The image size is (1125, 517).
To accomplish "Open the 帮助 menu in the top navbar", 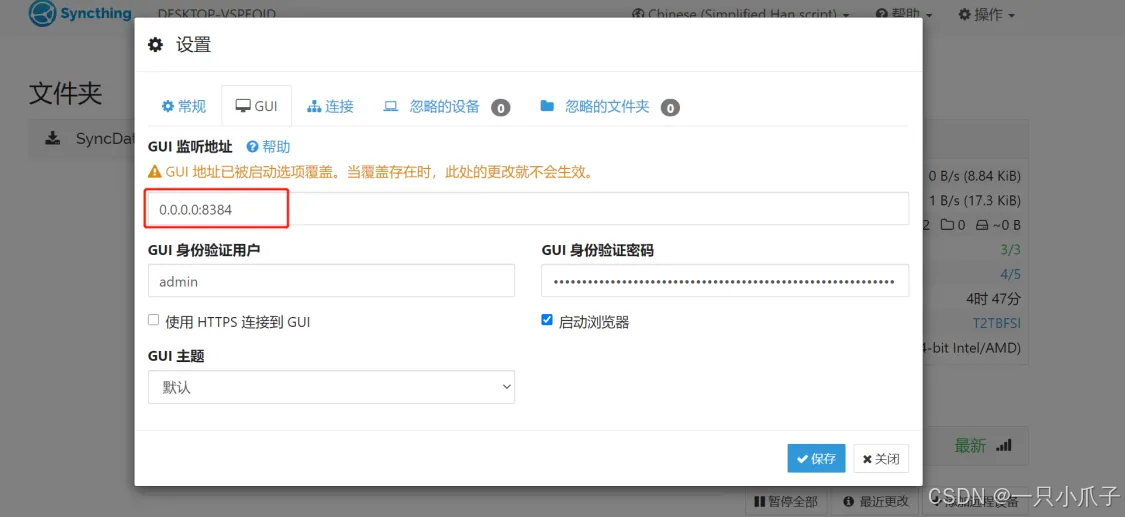I will point(904,14).
